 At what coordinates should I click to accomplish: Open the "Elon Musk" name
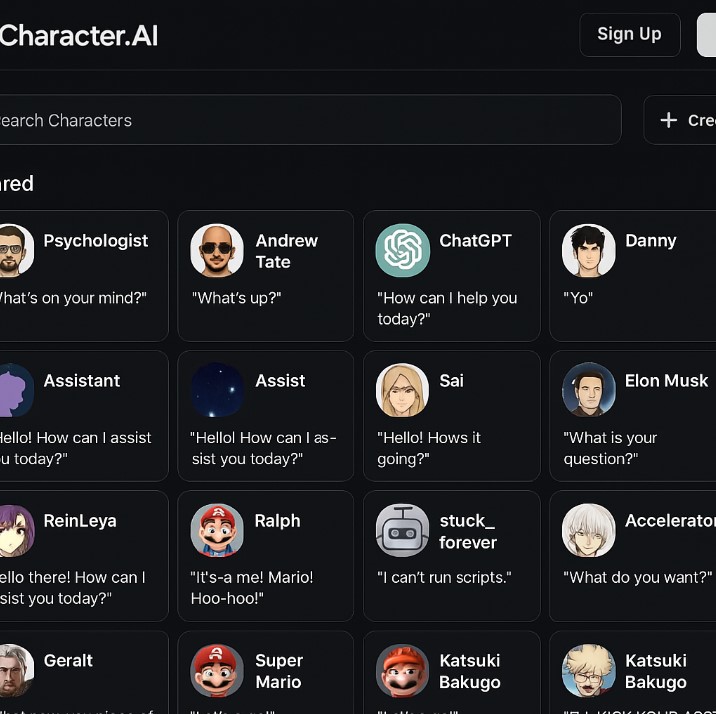click(667, 381)
